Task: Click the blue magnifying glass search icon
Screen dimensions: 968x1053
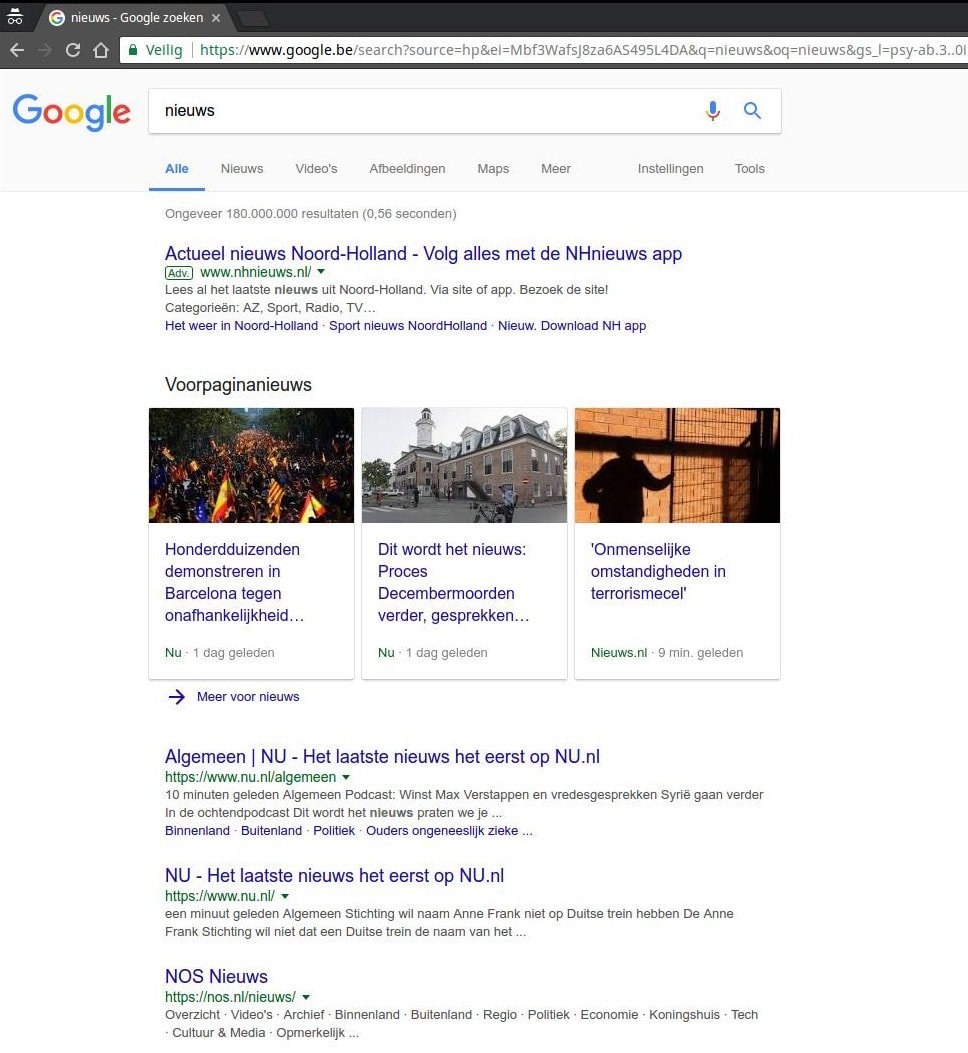Action: click(752, 111)
